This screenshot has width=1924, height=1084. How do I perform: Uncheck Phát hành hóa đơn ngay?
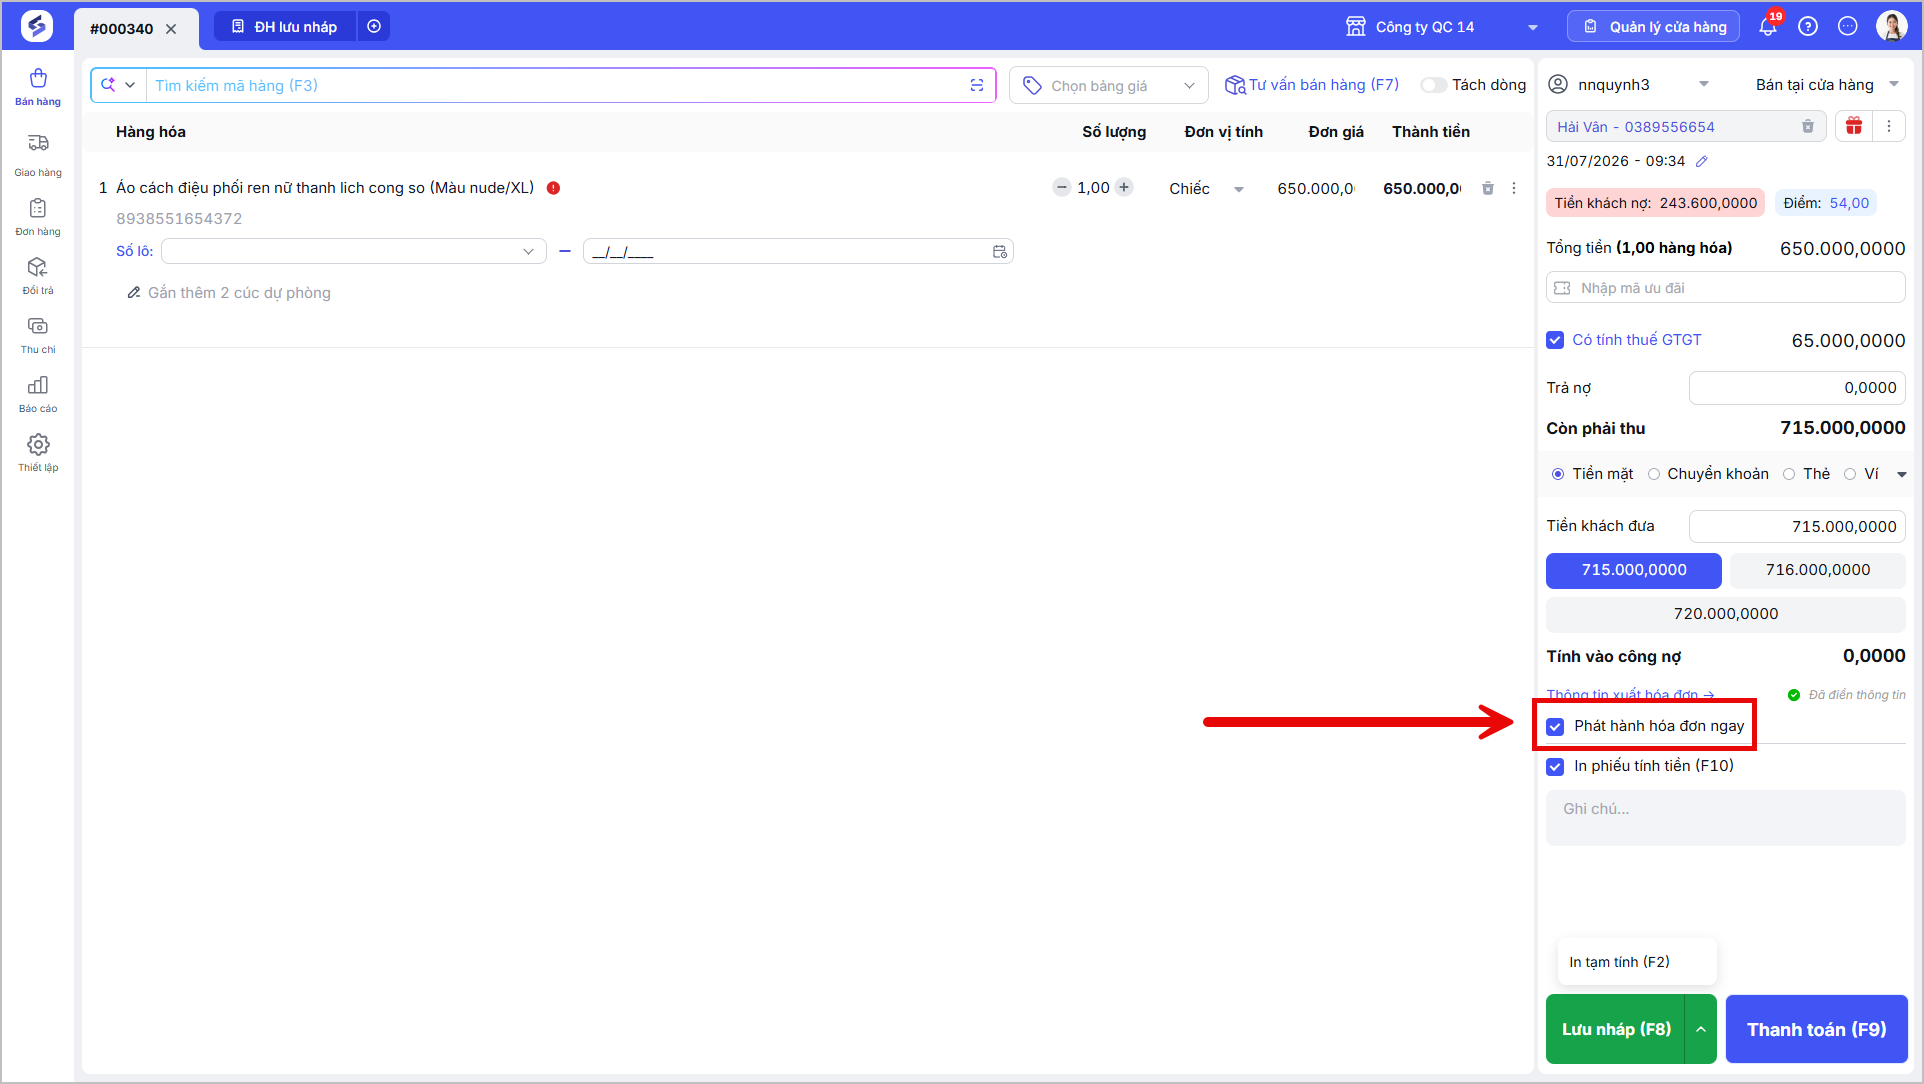(1555, 727)
